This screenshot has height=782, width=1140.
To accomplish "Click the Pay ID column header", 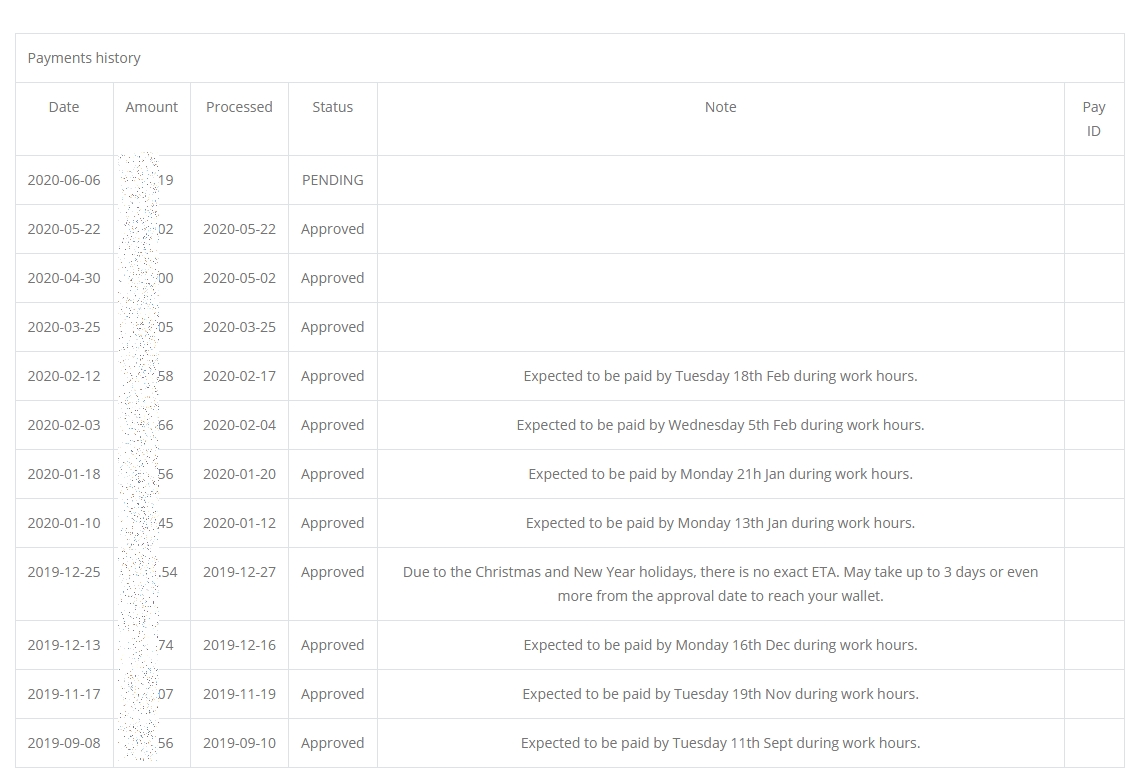I will point(1093,118).
